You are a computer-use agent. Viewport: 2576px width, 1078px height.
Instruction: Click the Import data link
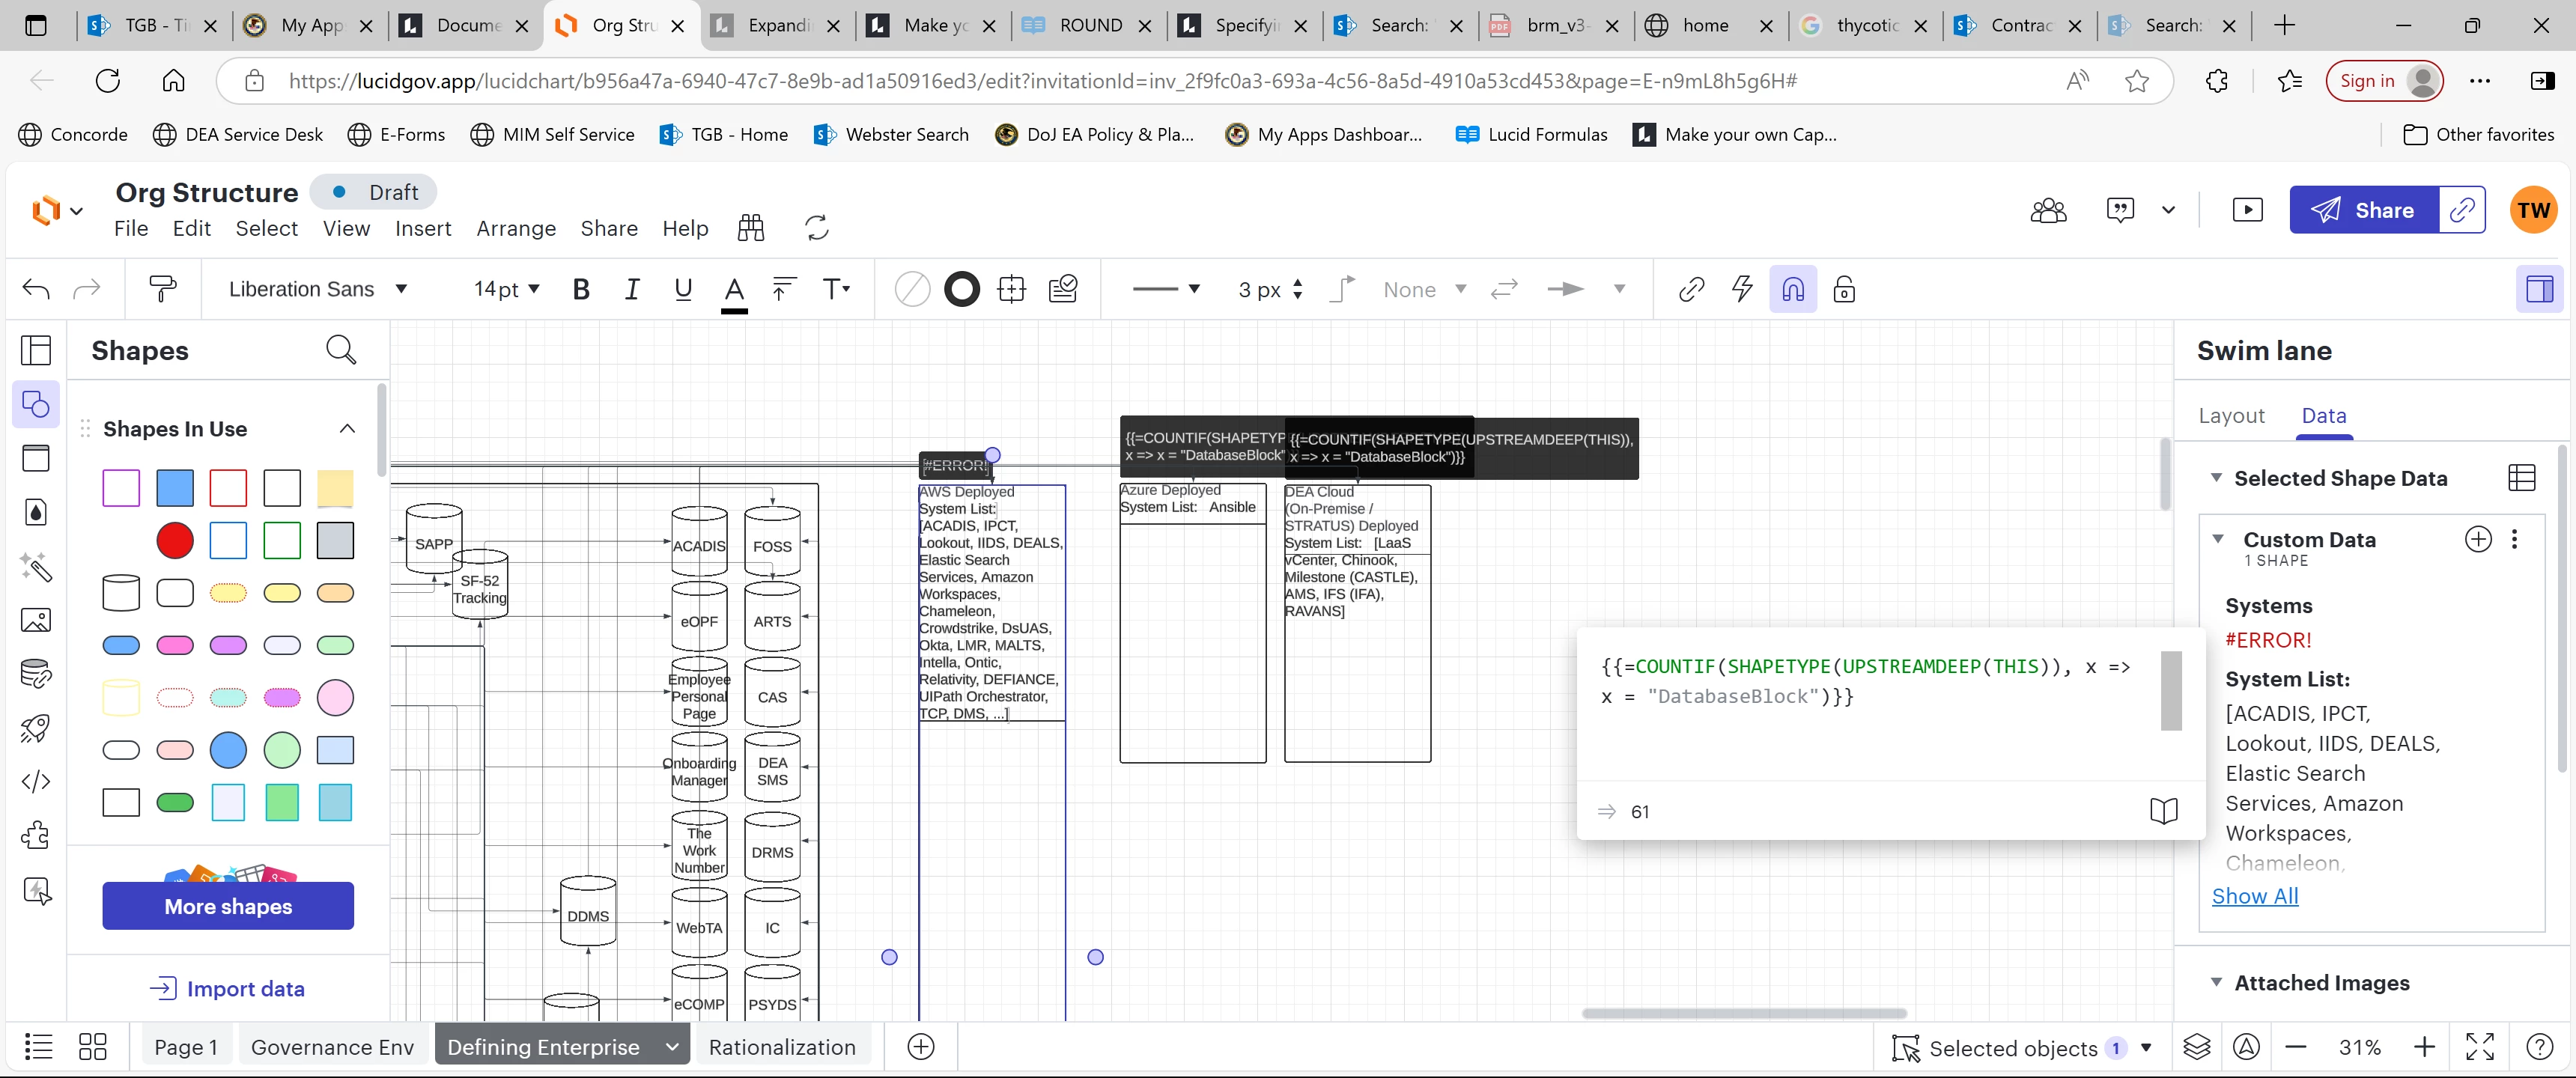[x=227, y=989]
